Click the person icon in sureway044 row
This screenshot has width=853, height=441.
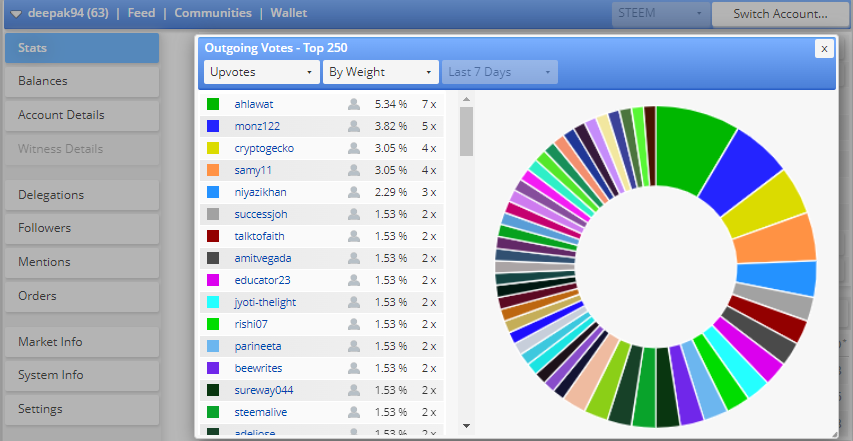[354, 390]
